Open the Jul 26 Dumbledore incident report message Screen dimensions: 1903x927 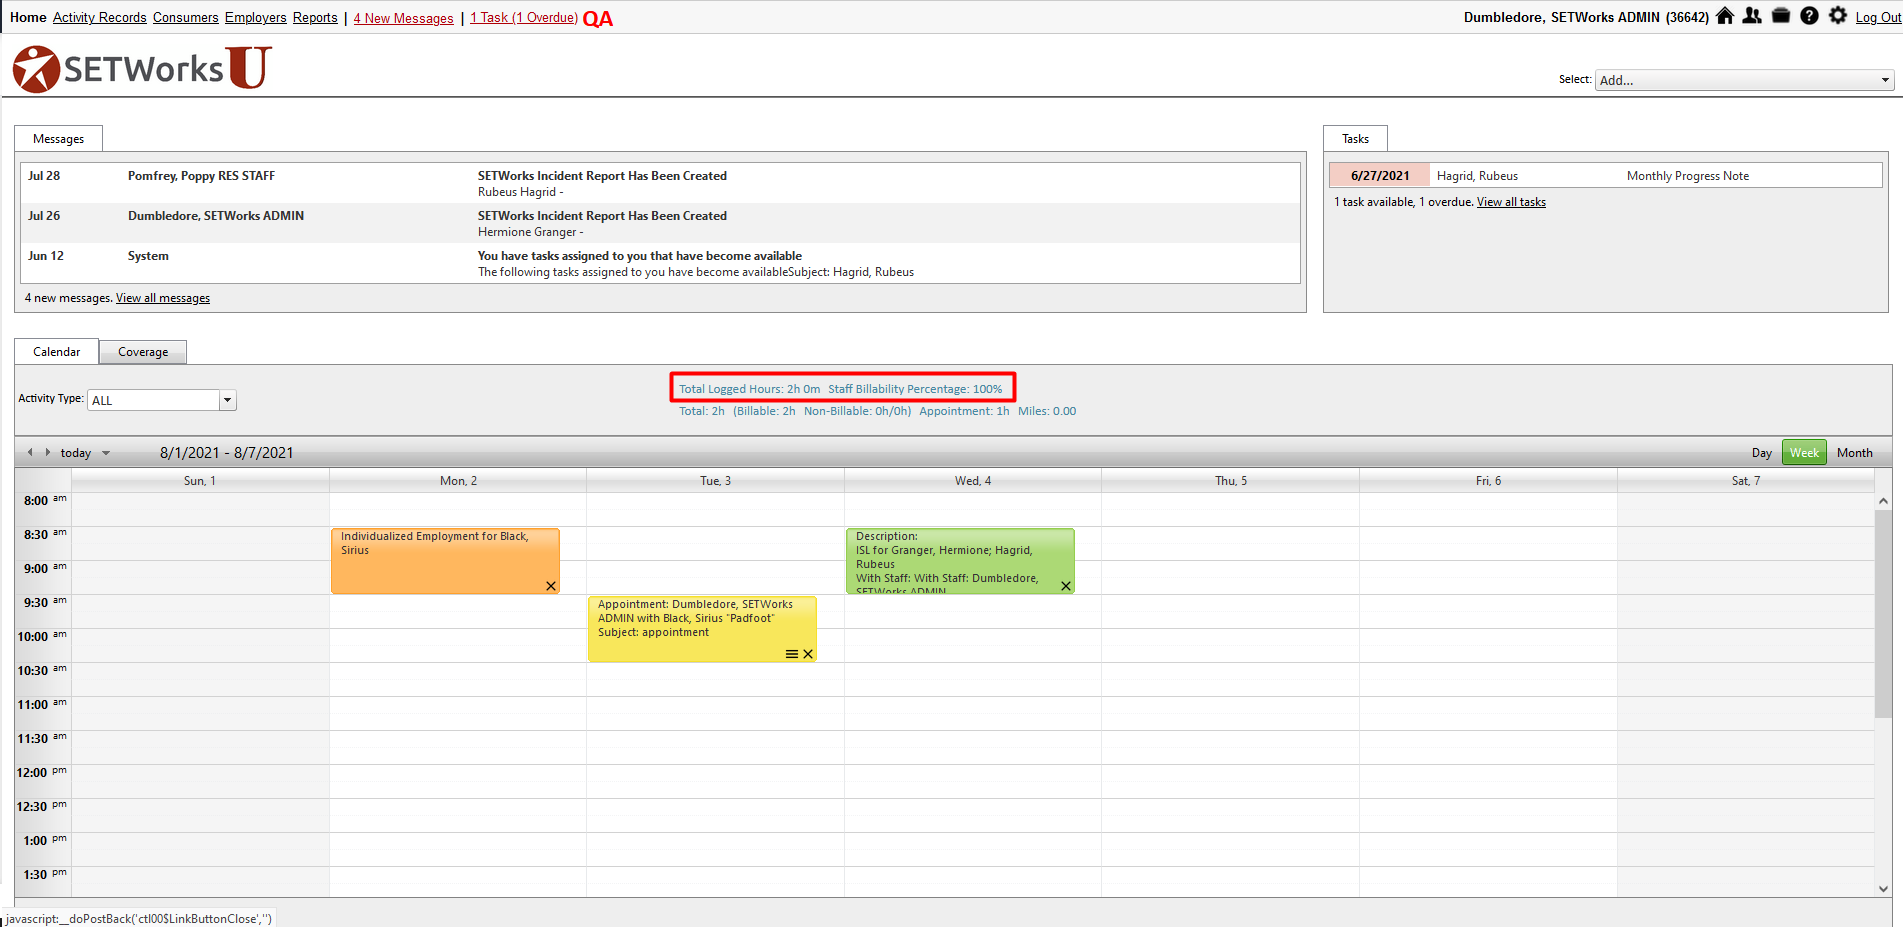click(x=660, y=223)
